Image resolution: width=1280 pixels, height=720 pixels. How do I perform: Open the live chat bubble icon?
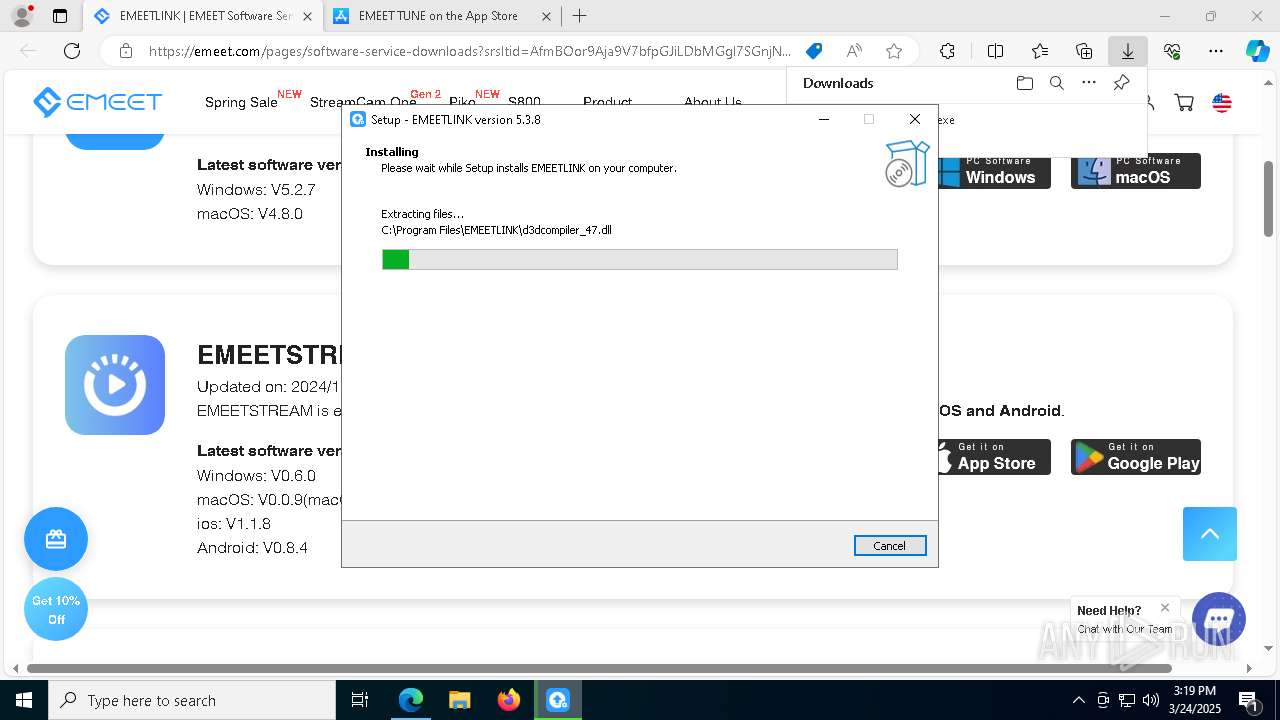pos(1219,619)
